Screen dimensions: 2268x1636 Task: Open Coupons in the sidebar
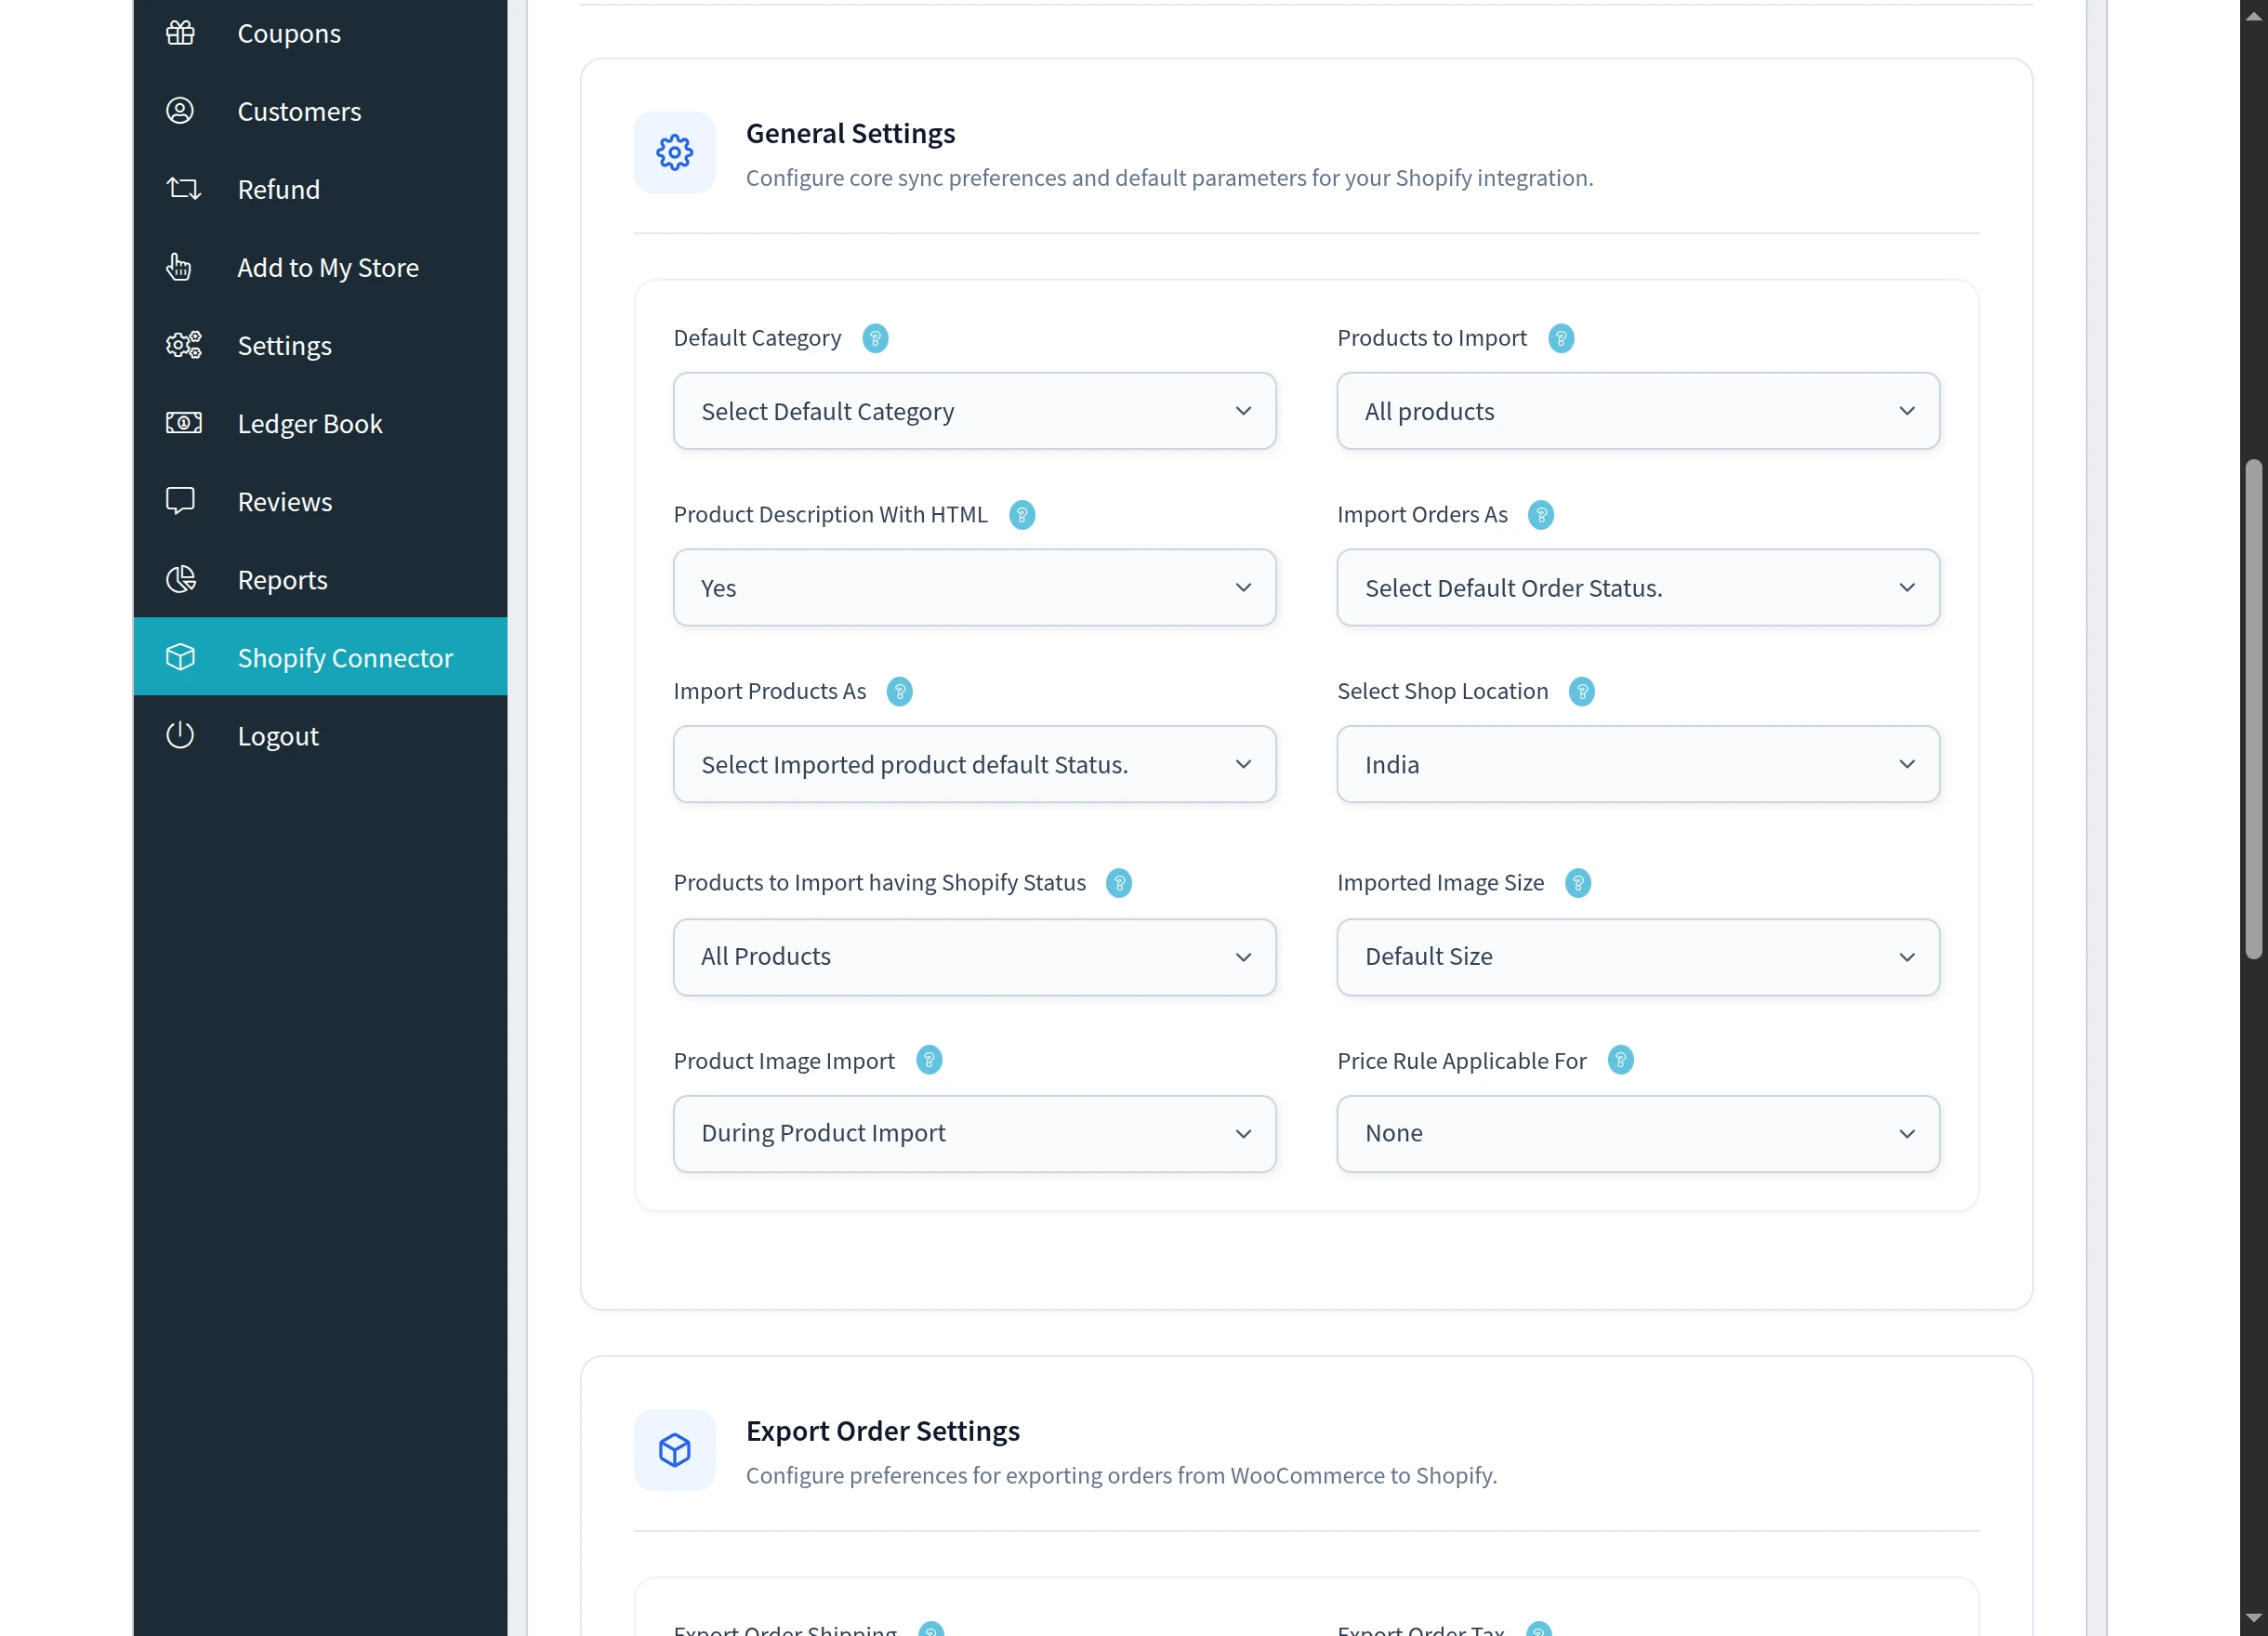(x=320, y=33)
